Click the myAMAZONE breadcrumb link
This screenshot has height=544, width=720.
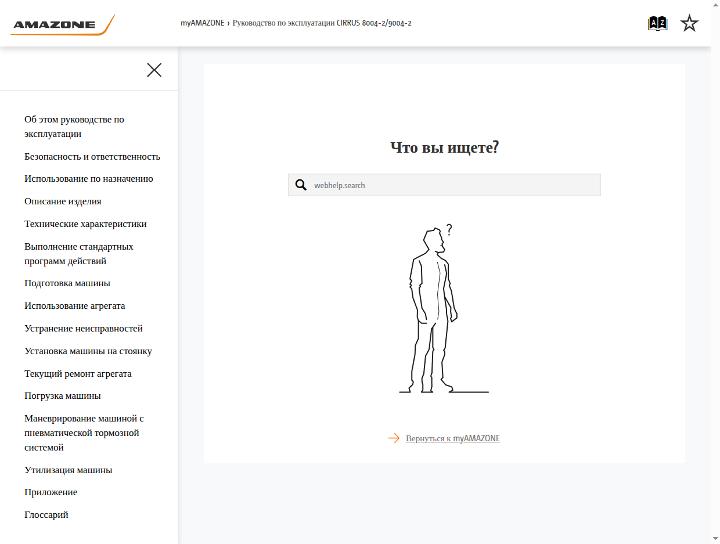point(202,23)
